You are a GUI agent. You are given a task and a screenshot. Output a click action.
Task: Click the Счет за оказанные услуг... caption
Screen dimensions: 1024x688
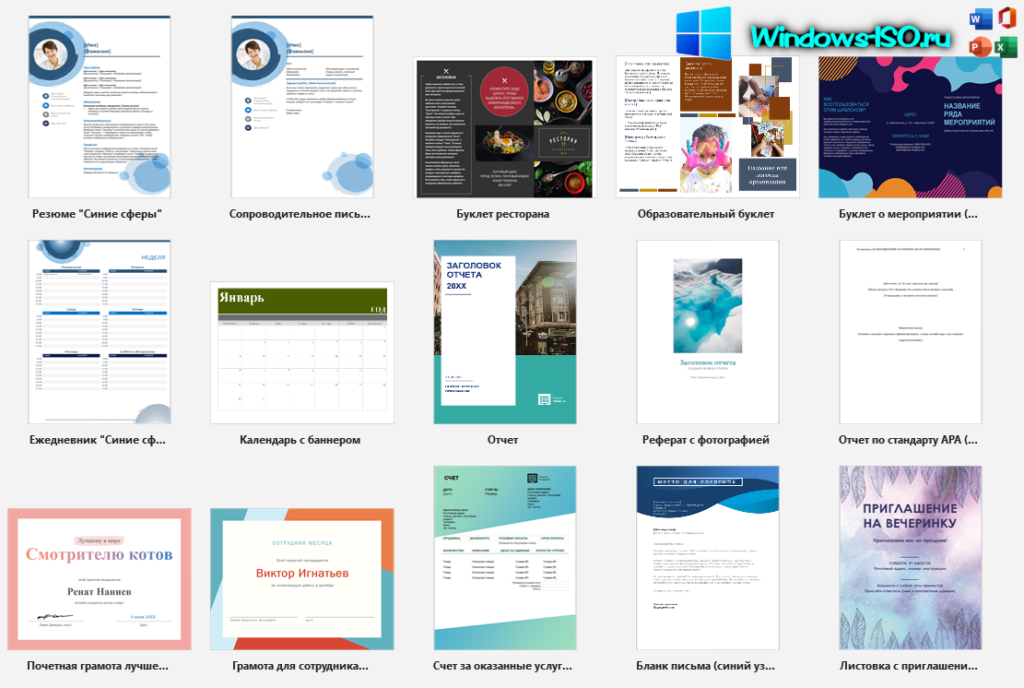tap(502, 666)
